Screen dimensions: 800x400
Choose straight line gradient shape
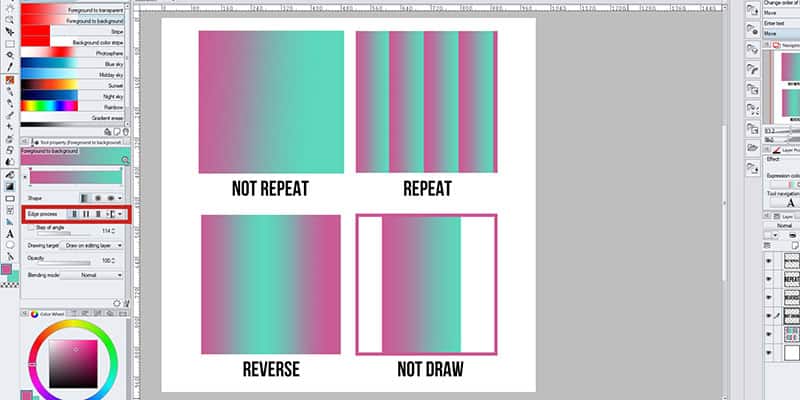coord(85,198)
